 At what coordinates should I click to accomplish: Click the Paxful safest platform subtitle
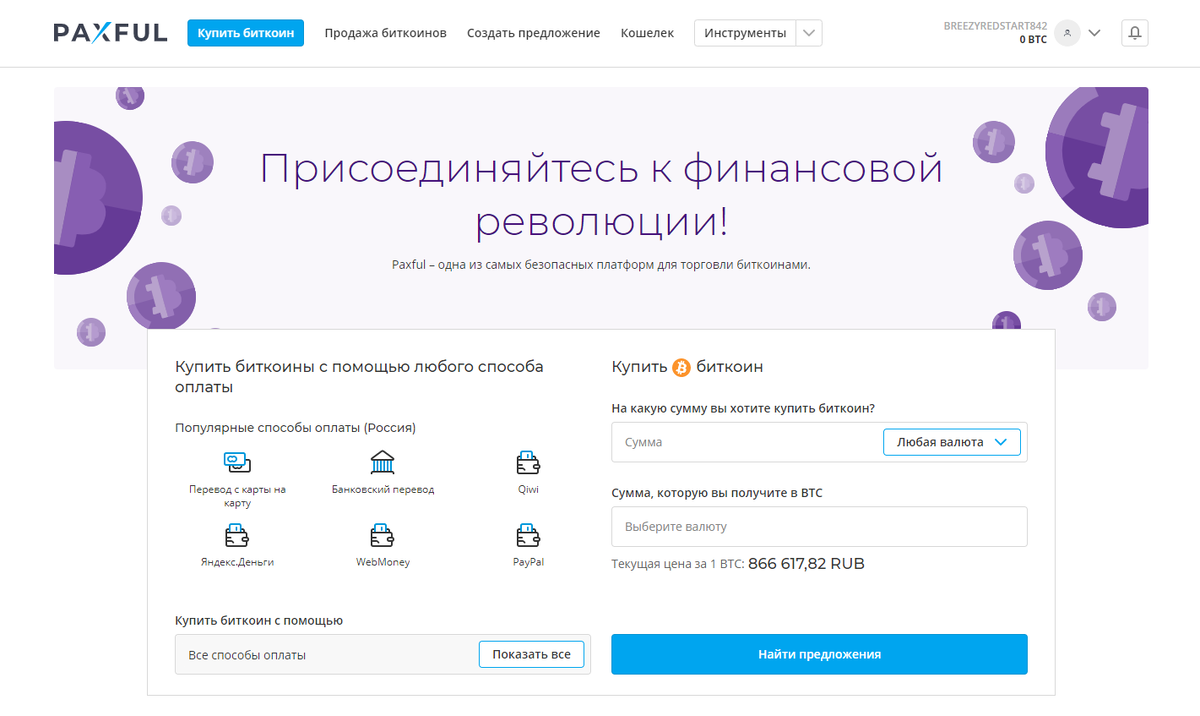click(601, 265)
